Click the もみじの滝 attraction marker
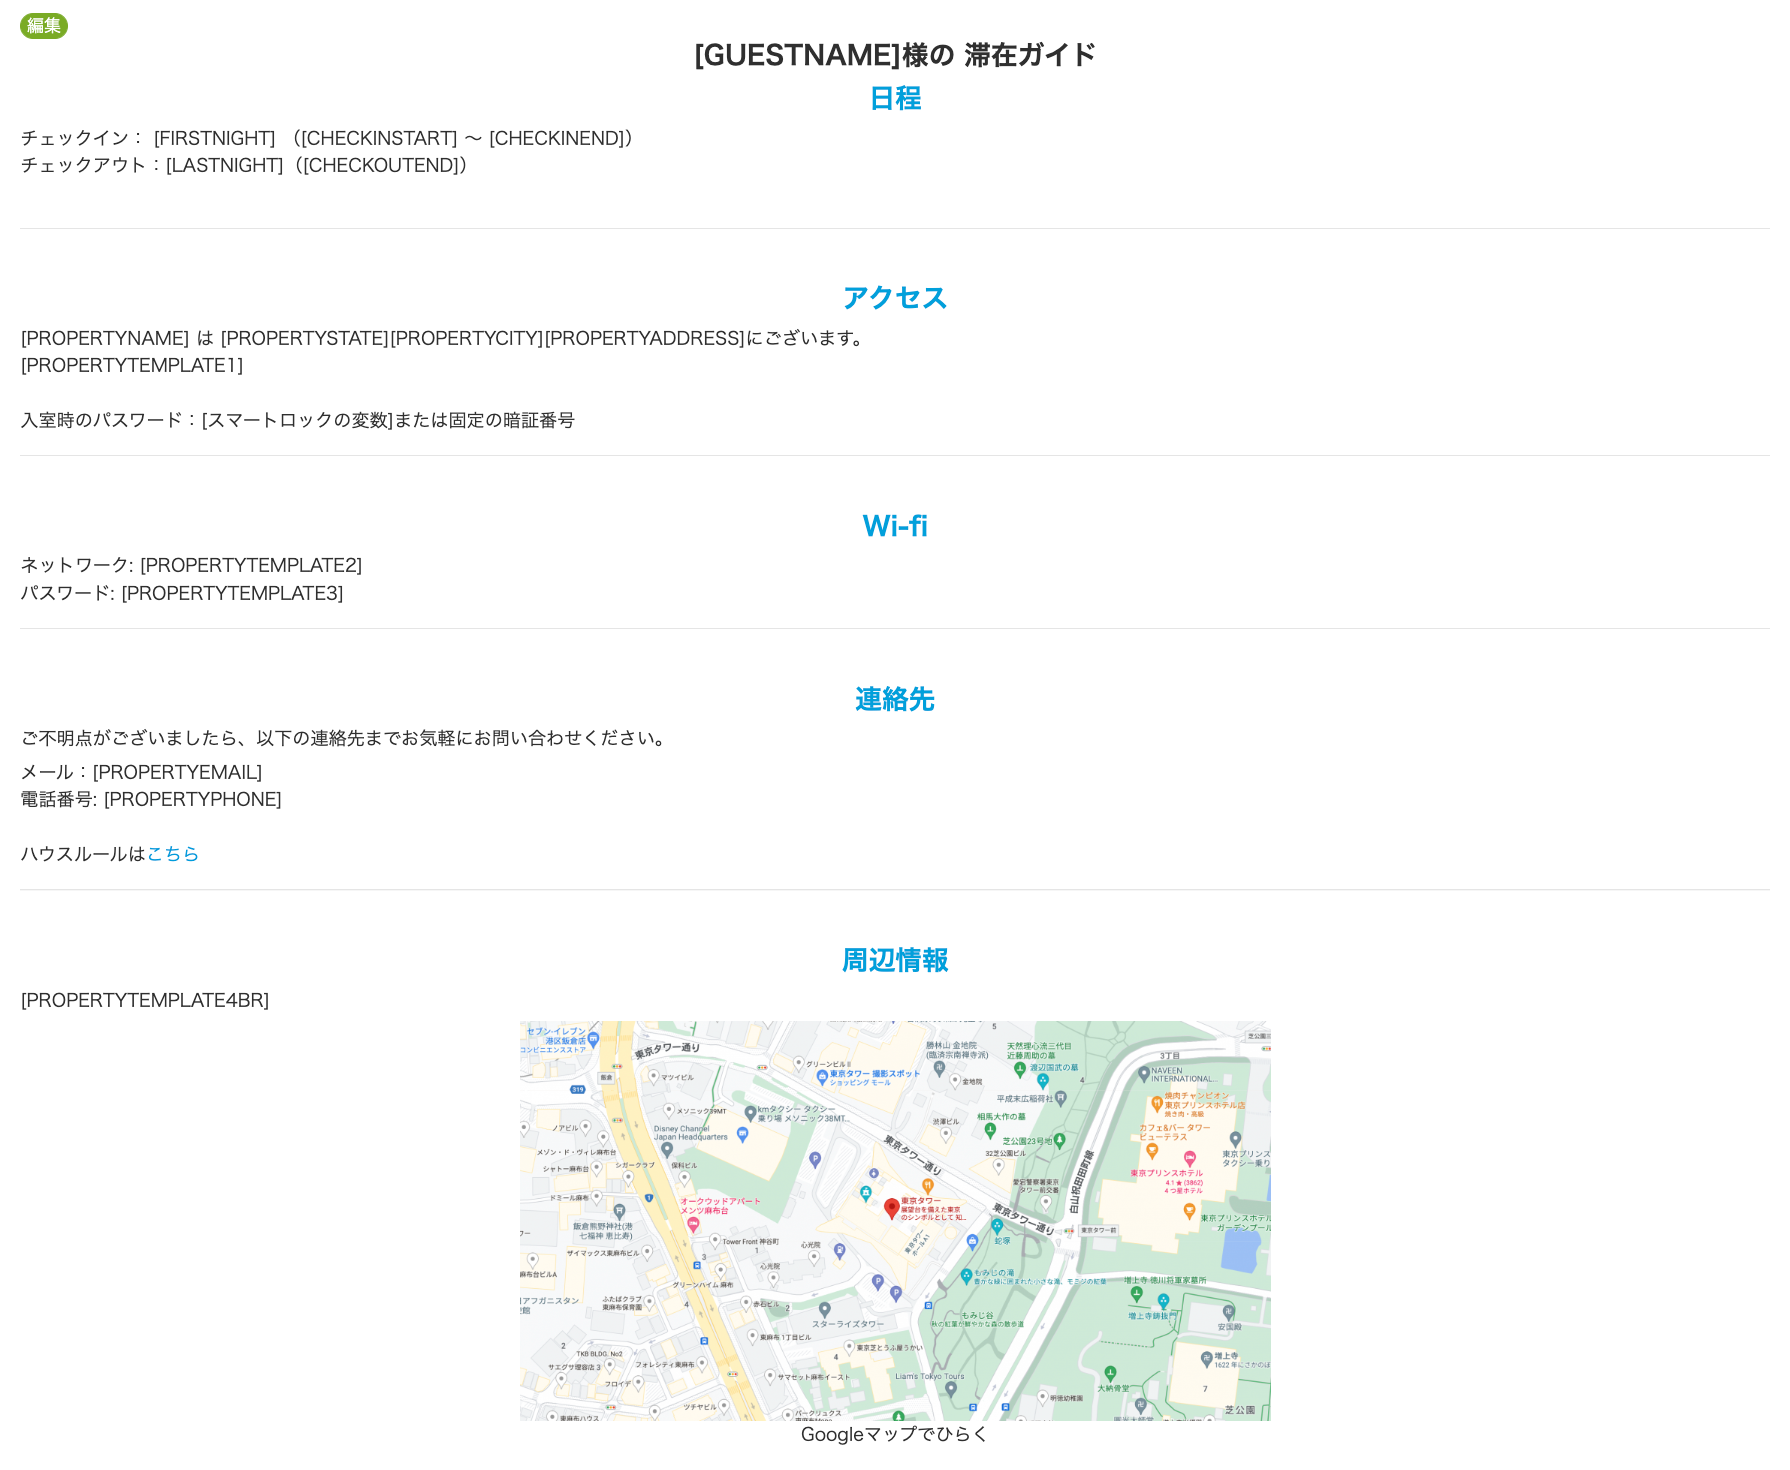Image resolution: width=1790 pixels, height=1470 pixels. (x=966, y=1276)
